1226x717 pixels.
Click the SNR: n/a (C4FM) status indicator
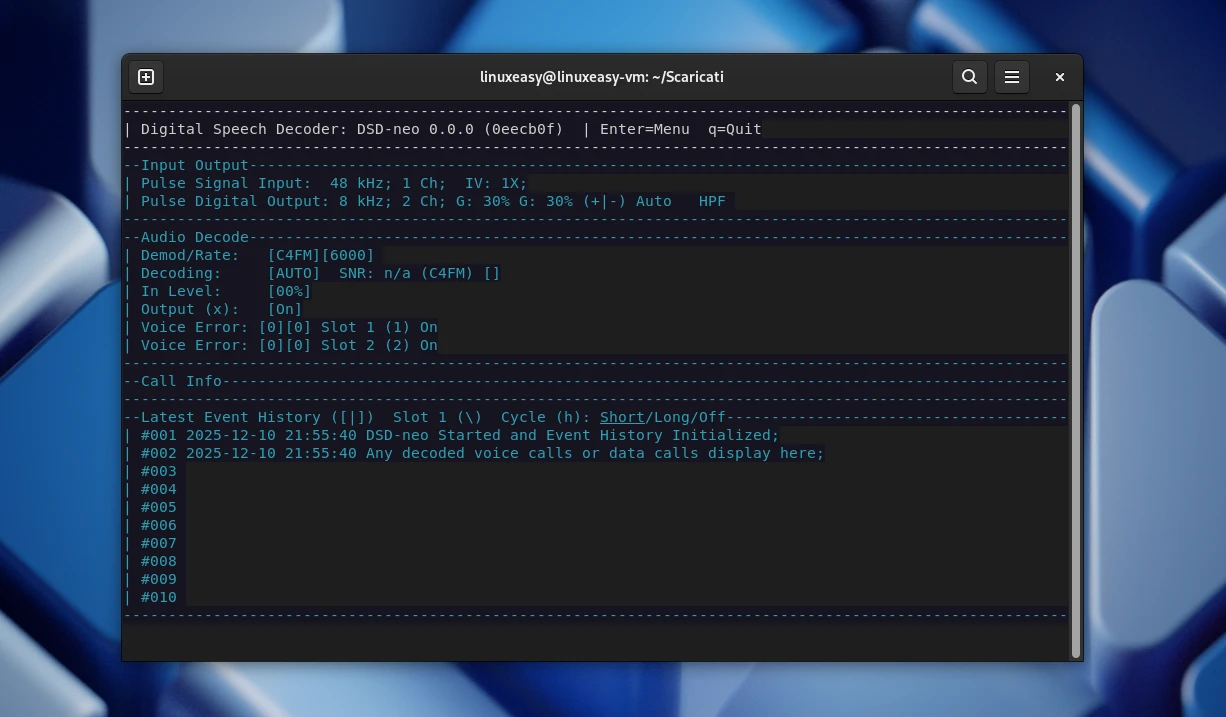(418, 273)
